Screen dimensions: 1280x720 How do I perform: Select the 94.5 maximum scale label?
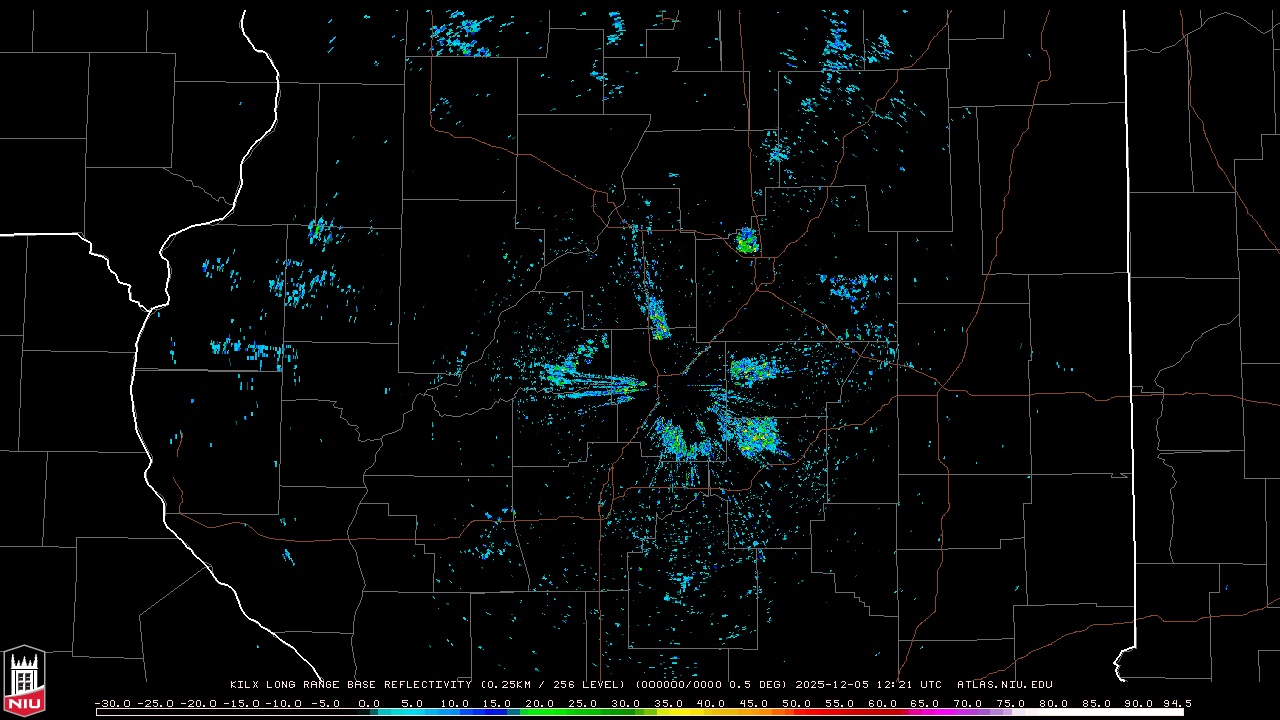click(x=1176, y=703)
